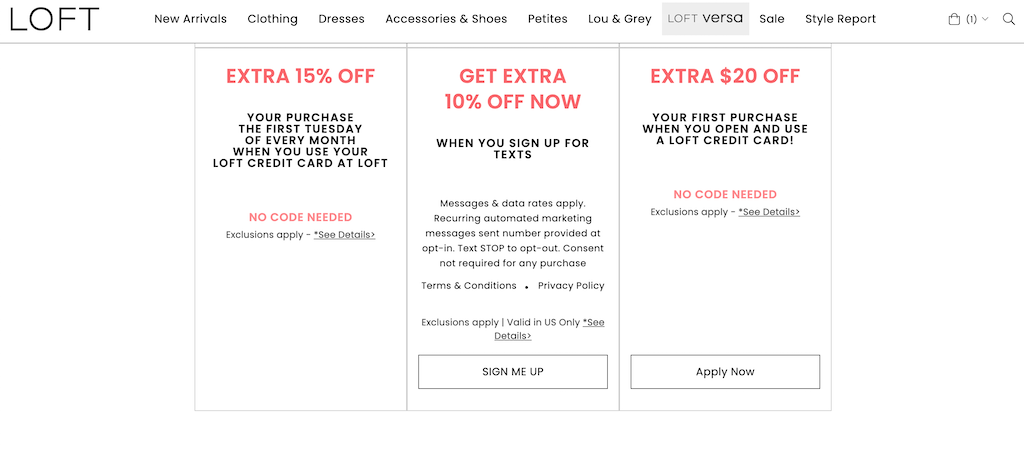
Task: Open the Sale menu
Action: point(772,19)
